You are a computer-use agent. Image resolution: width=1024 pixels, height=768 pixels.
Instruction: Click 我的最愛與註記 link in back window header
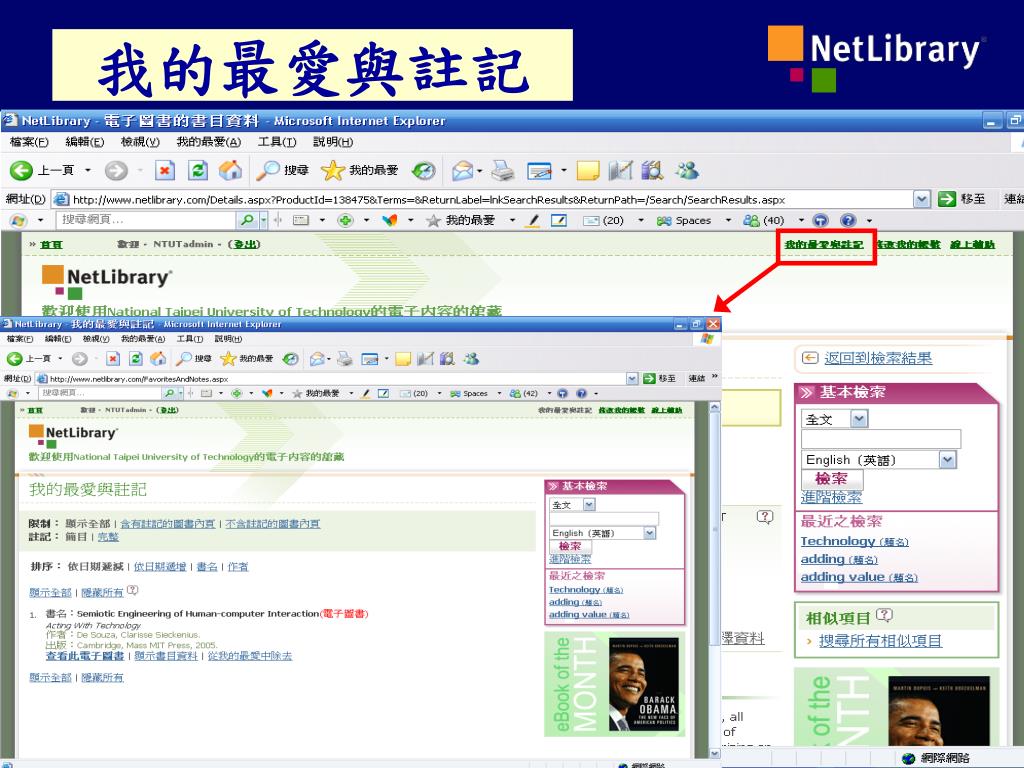click(x=824, y=244)
